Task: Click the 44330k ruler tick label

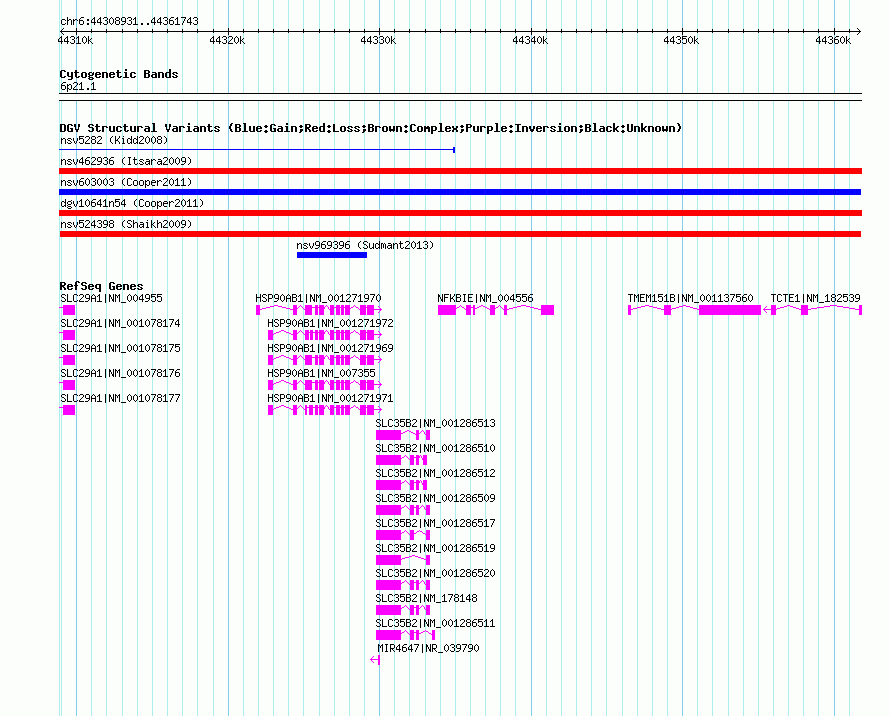Action: (378, 40)
